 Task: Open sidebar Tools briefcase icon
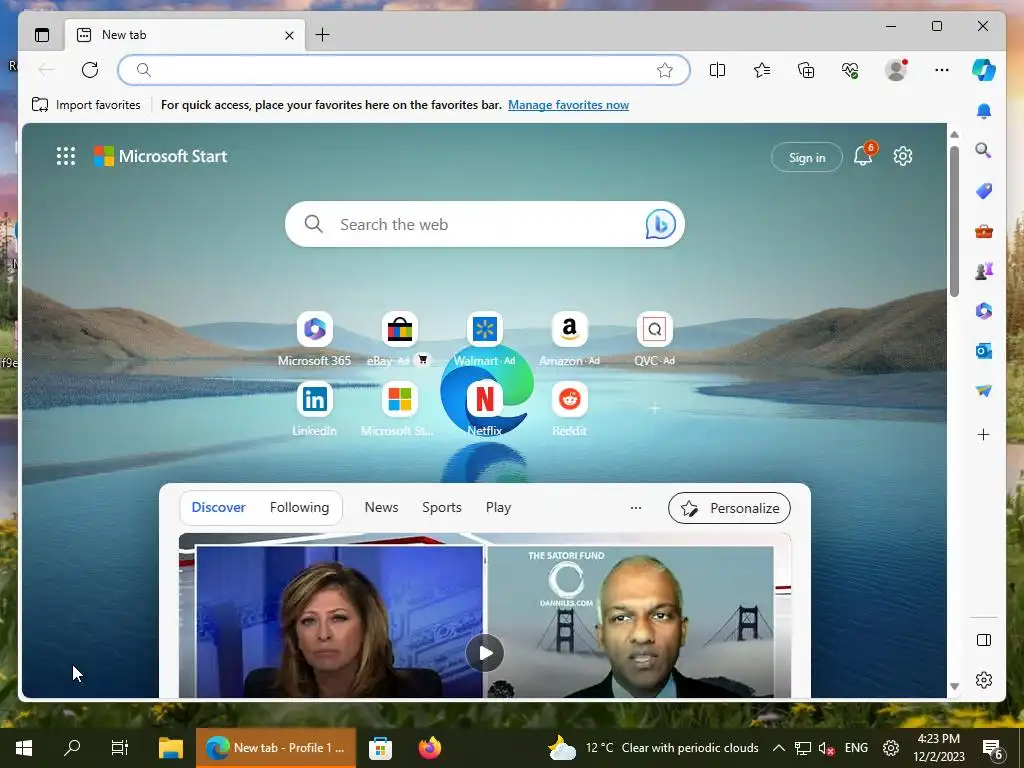coord(984,231)
